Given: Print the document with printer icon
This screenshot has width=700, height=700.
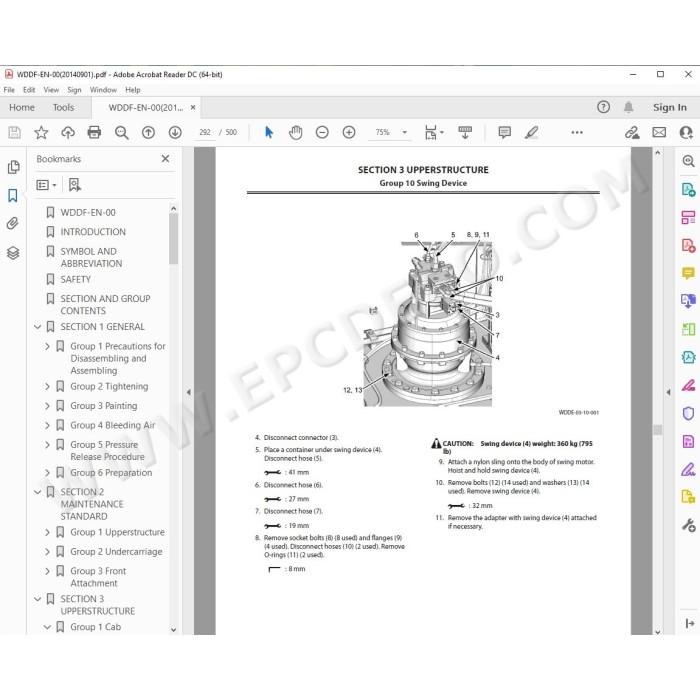Looking at the screenshot, I should click(x=94, y=132).
